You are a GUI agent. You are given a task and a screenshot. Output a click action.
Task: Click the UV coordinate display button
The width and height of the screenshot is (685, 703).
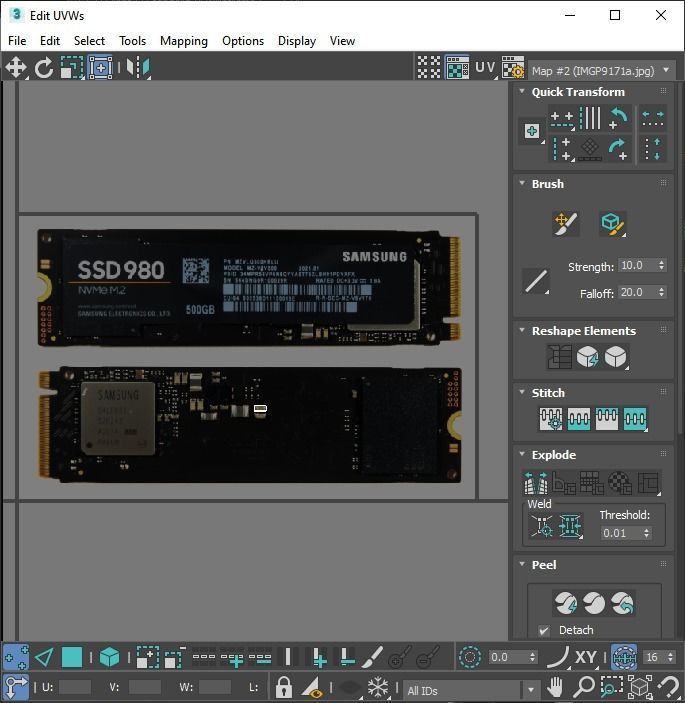pyautogui.click(x=486, y=68)
